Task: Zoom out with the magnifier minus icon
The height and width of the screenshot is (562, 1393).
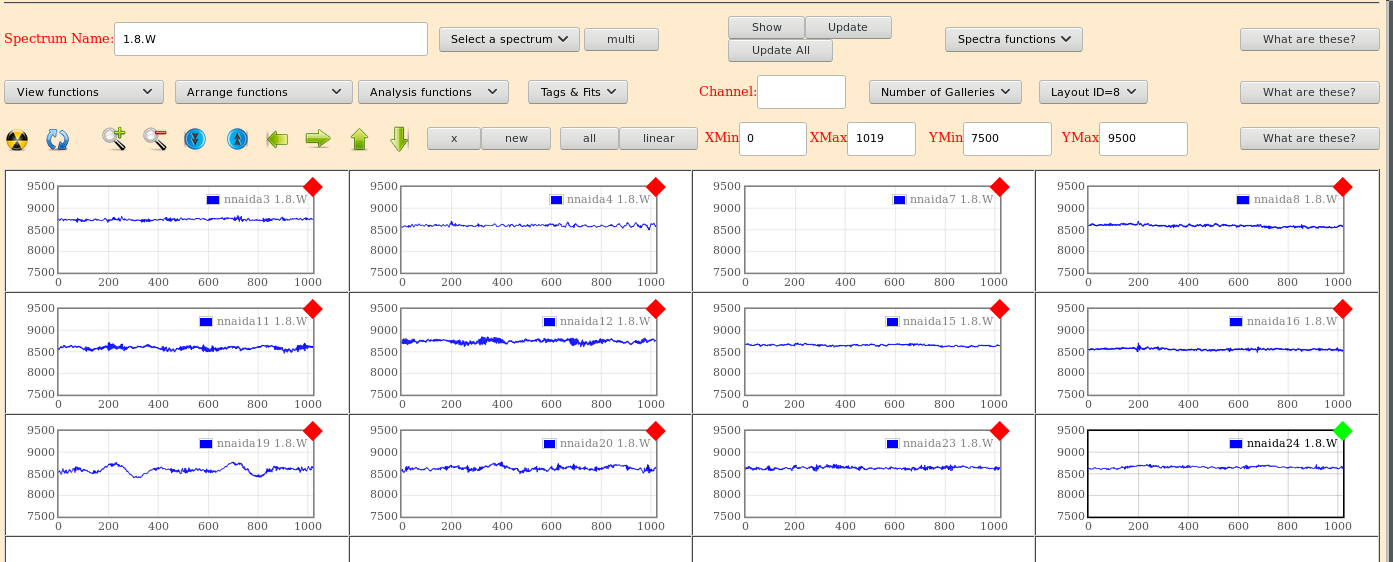Action: [x=155, y=139]
